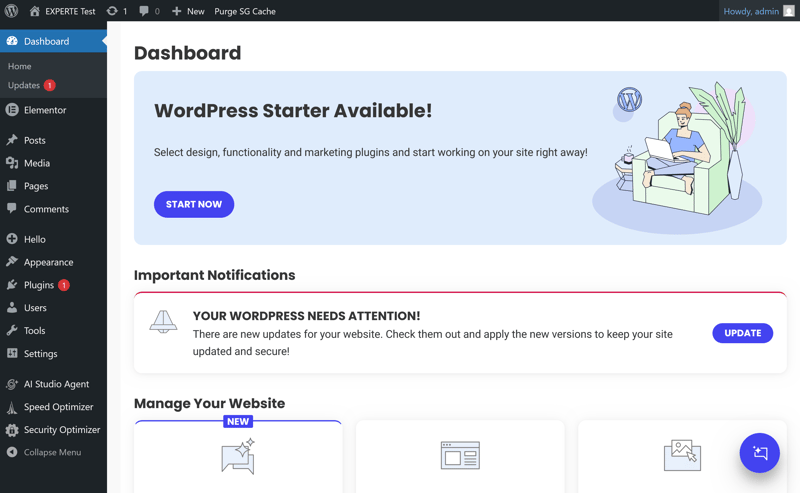
Task: Open the Comments menu
Action: coord(54,208)
